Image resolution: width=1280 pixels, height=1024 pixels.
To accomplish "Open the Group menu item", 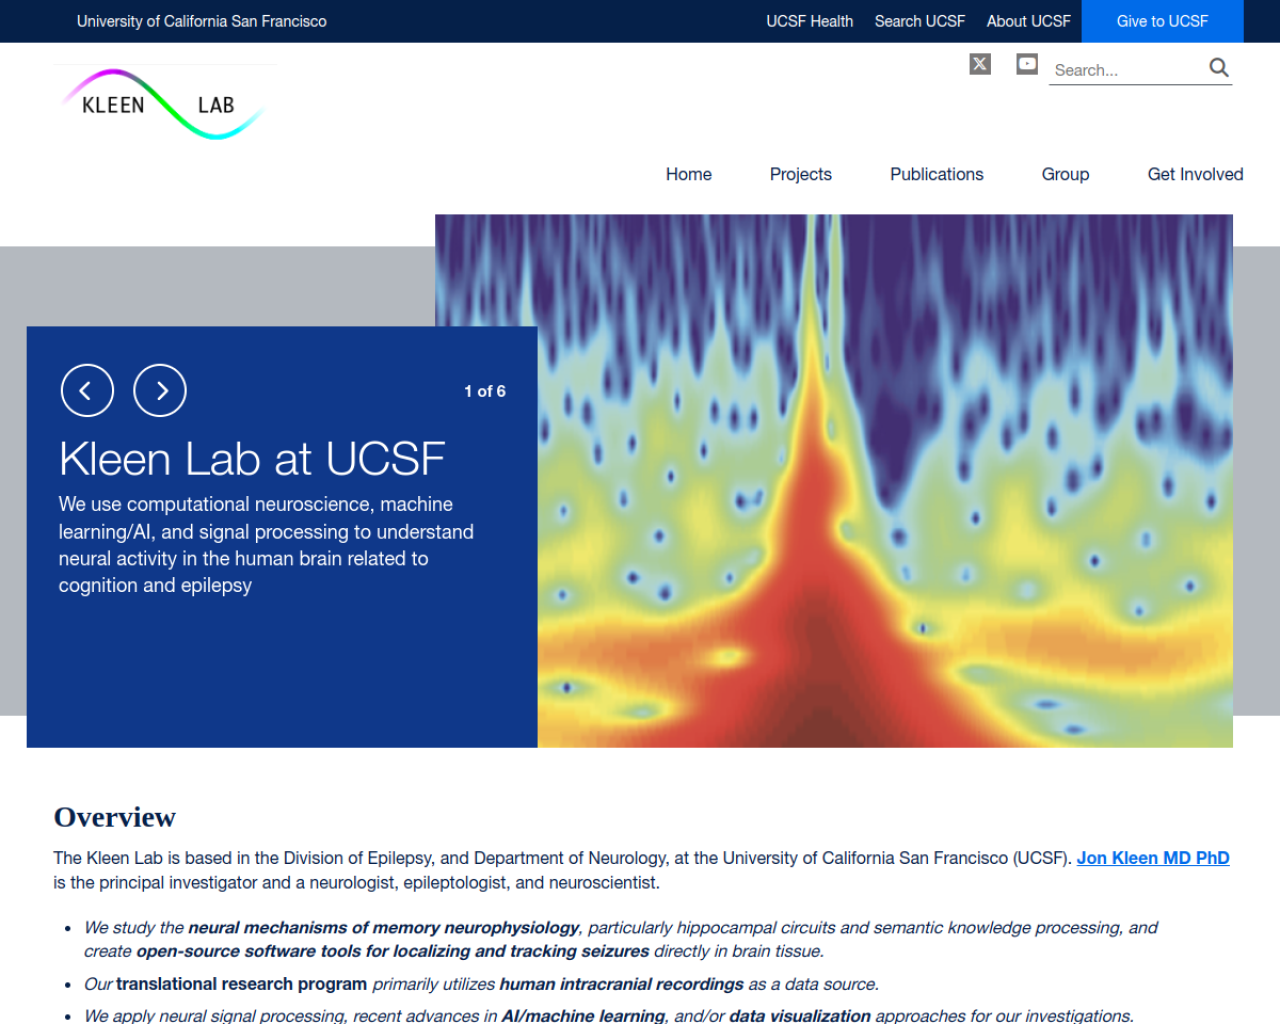I will pyautogui.click(x=1065, y=174).
